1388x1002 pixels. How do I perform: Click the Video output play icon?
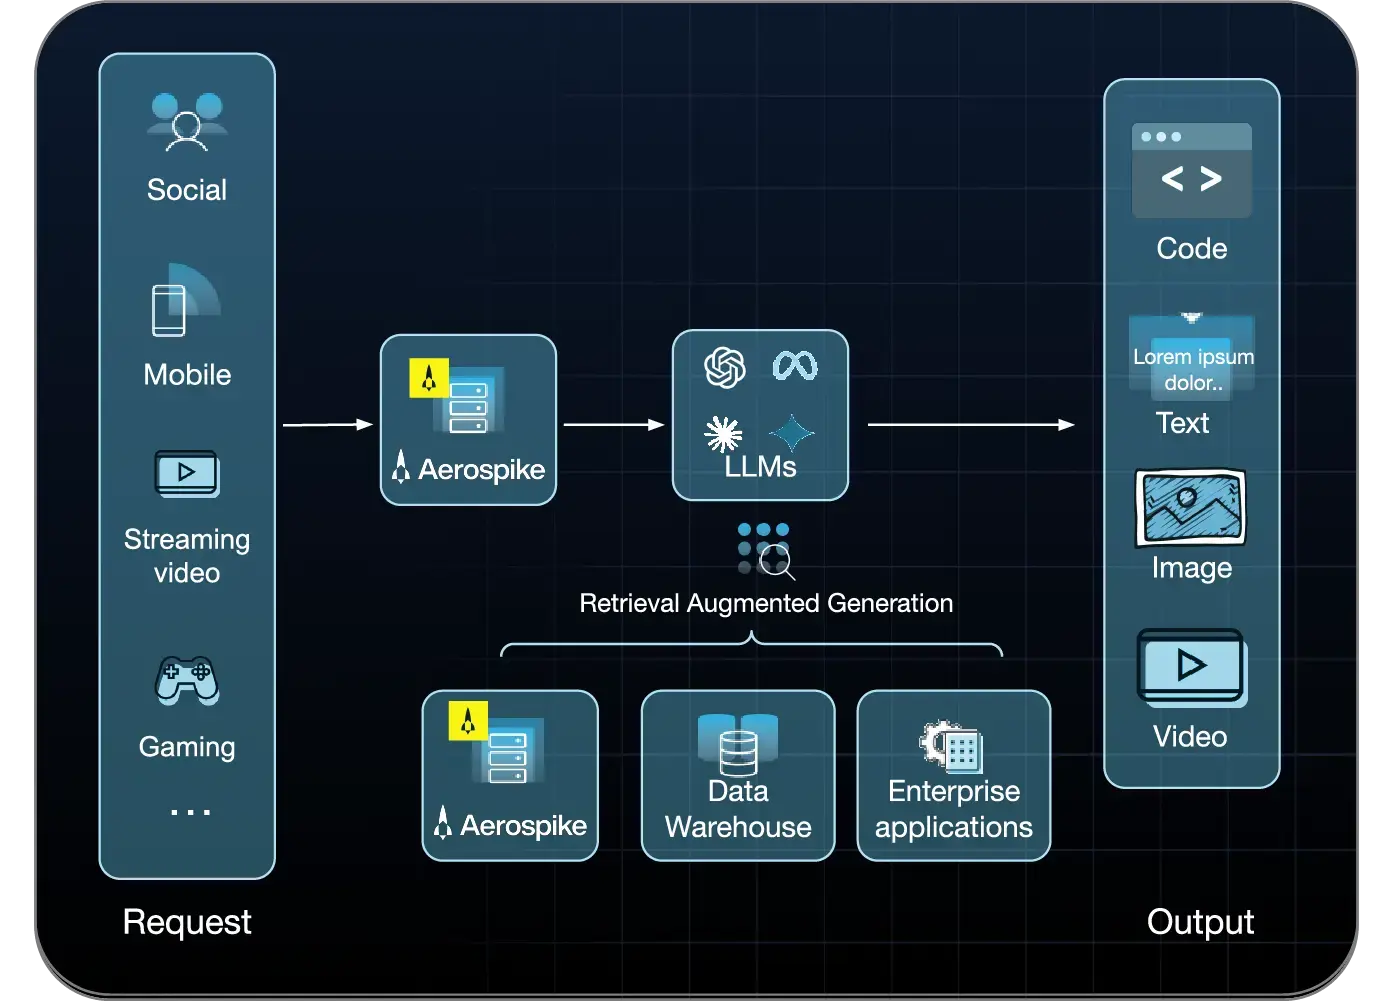[1191, 667]
